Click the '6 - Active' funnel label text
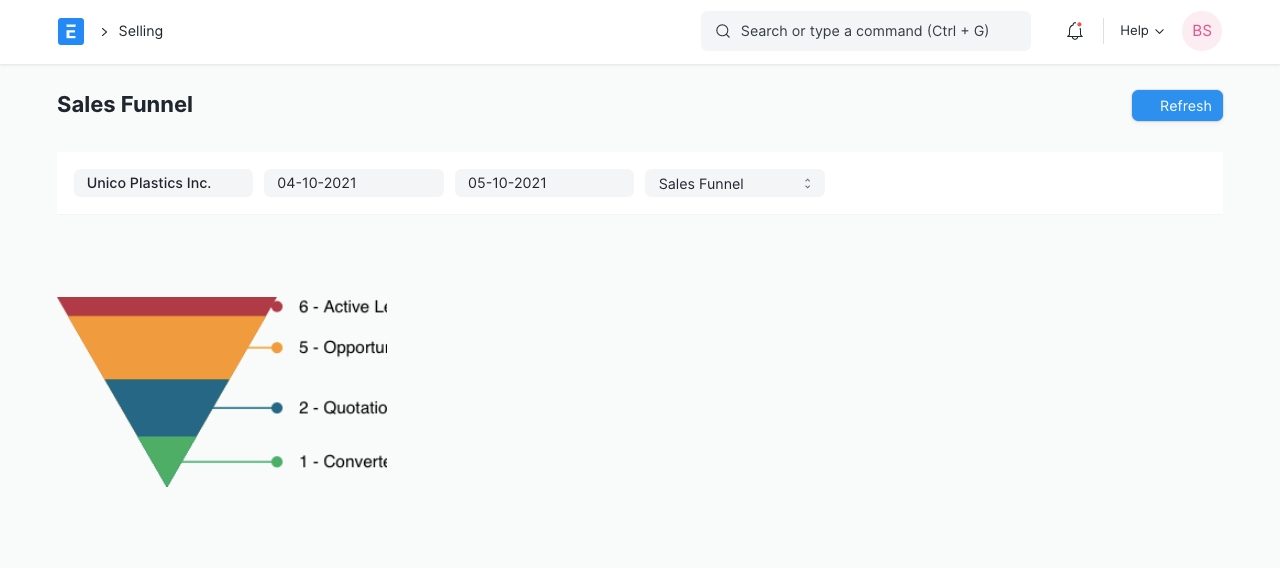1280x568 pixels. 342,307
